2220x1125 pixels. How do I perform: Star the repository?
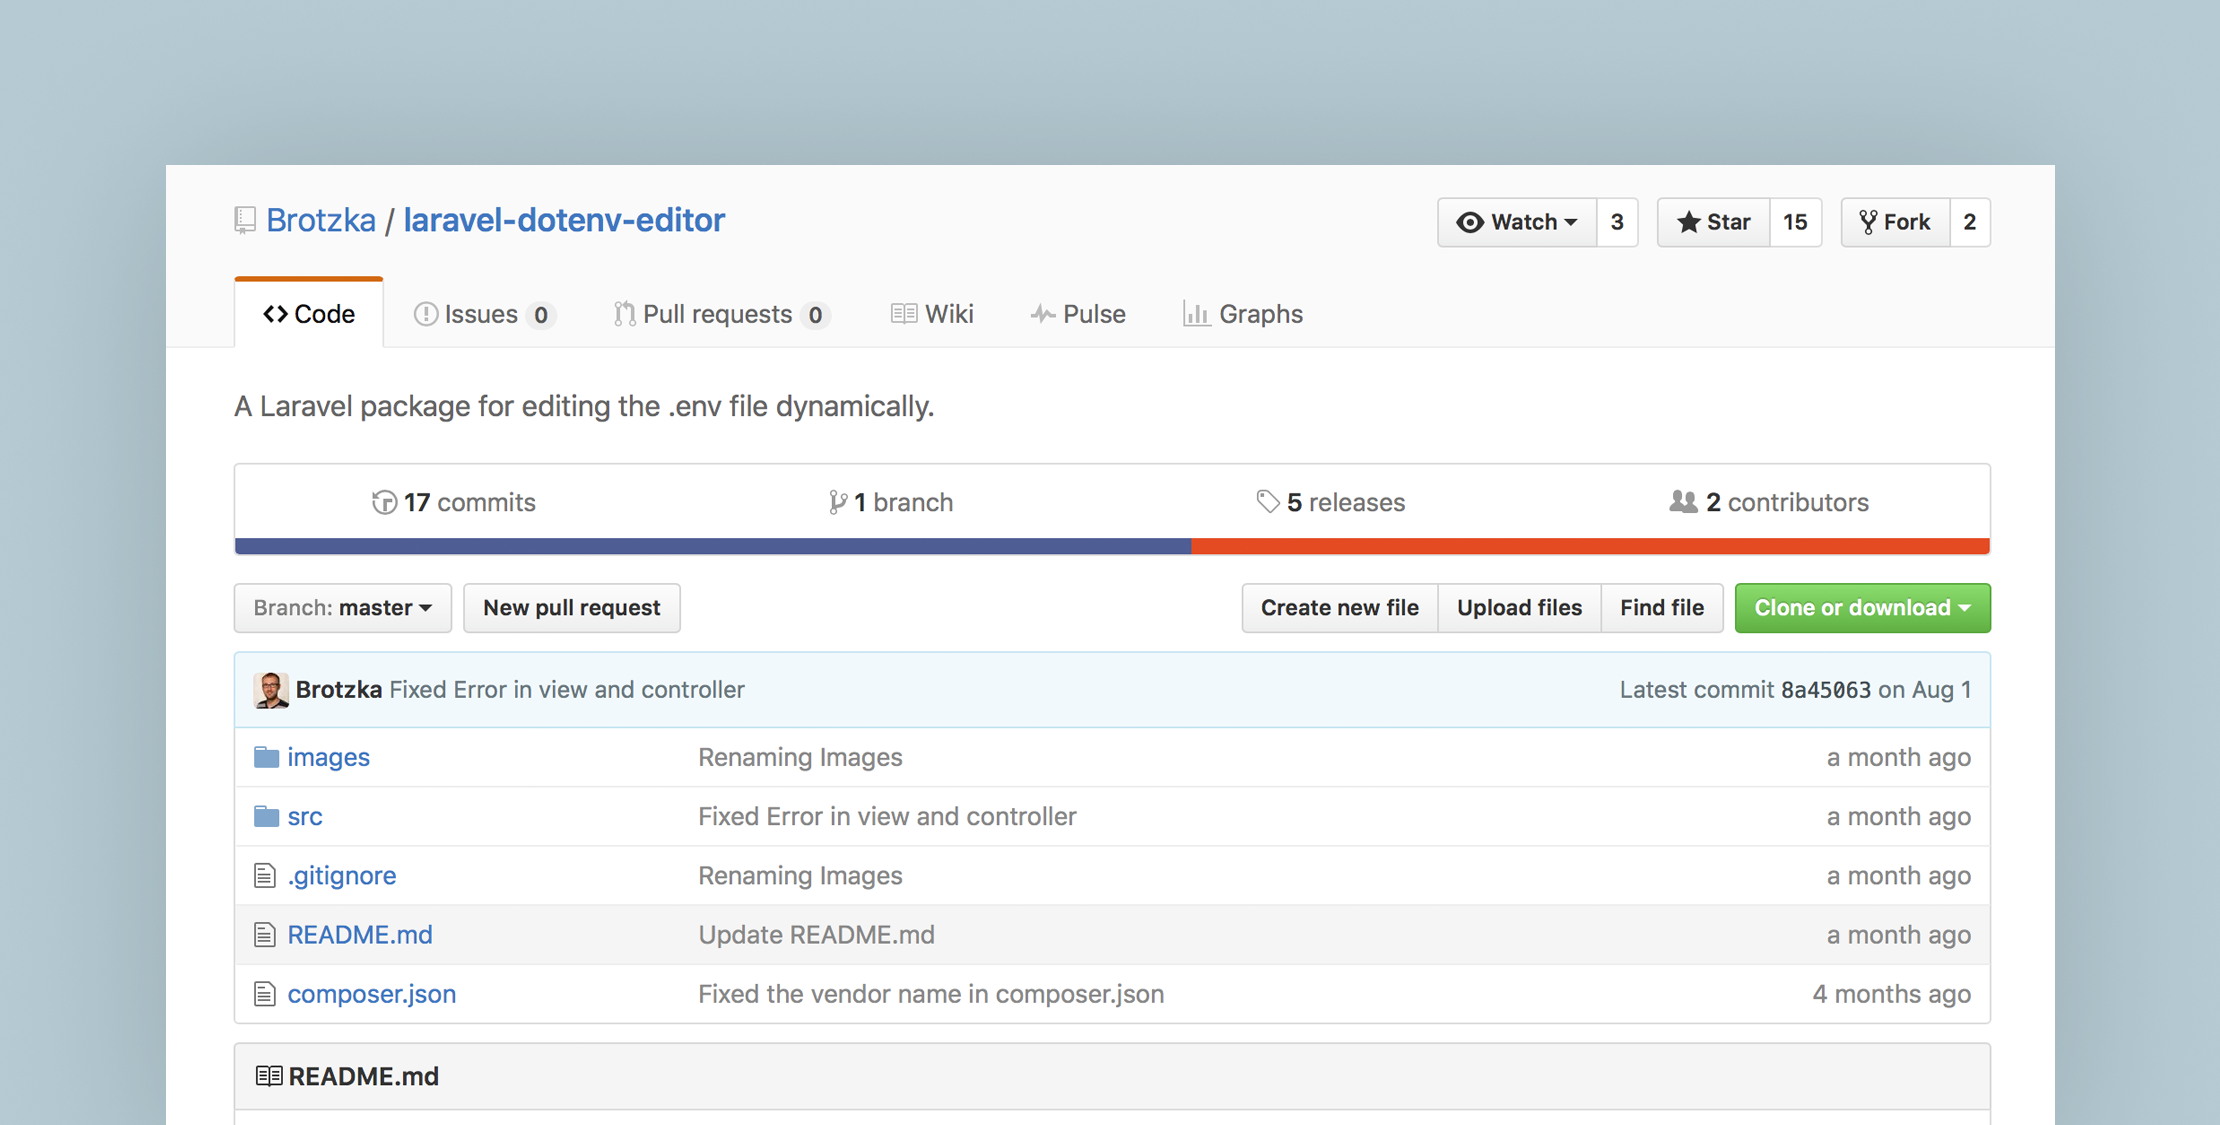click(x=1712, y=222)
